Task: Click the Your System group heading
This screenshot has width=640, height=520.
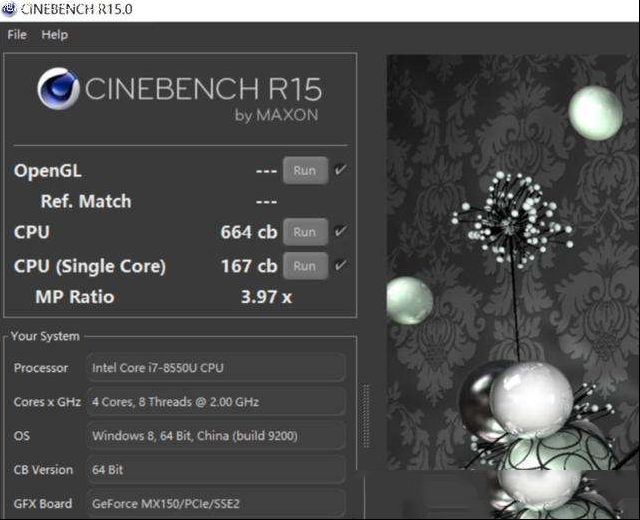Action: coord(45,336)
